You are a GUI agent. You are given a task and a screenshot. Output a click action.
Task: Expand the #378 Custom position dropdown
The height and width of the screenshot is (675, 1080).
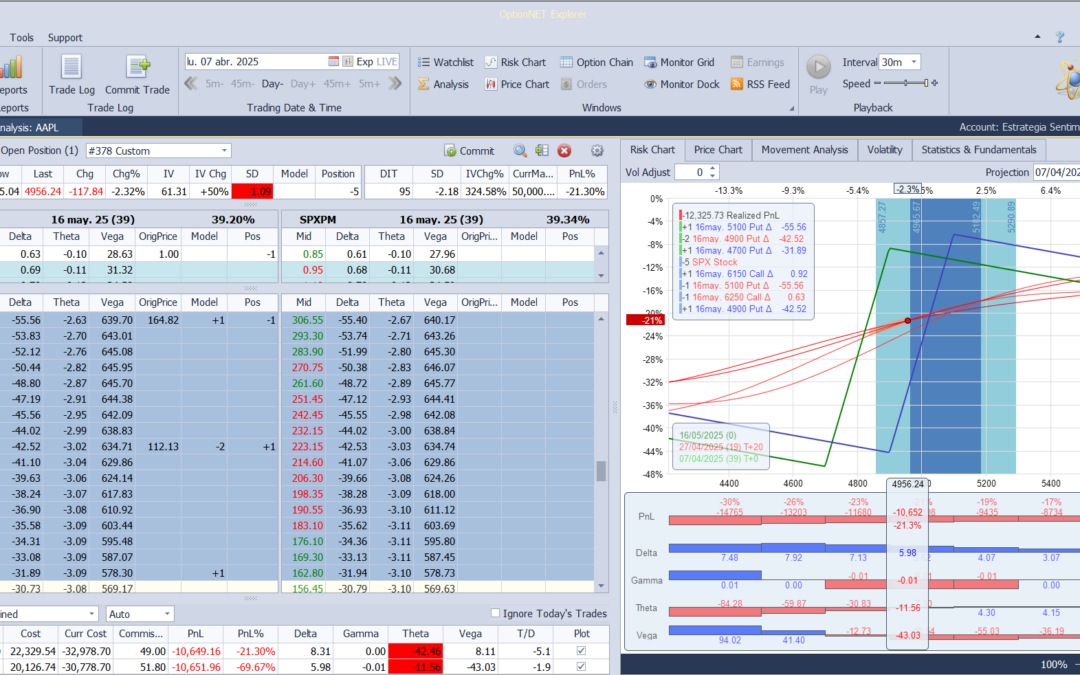pyautogui.click(x=225, y=151)
